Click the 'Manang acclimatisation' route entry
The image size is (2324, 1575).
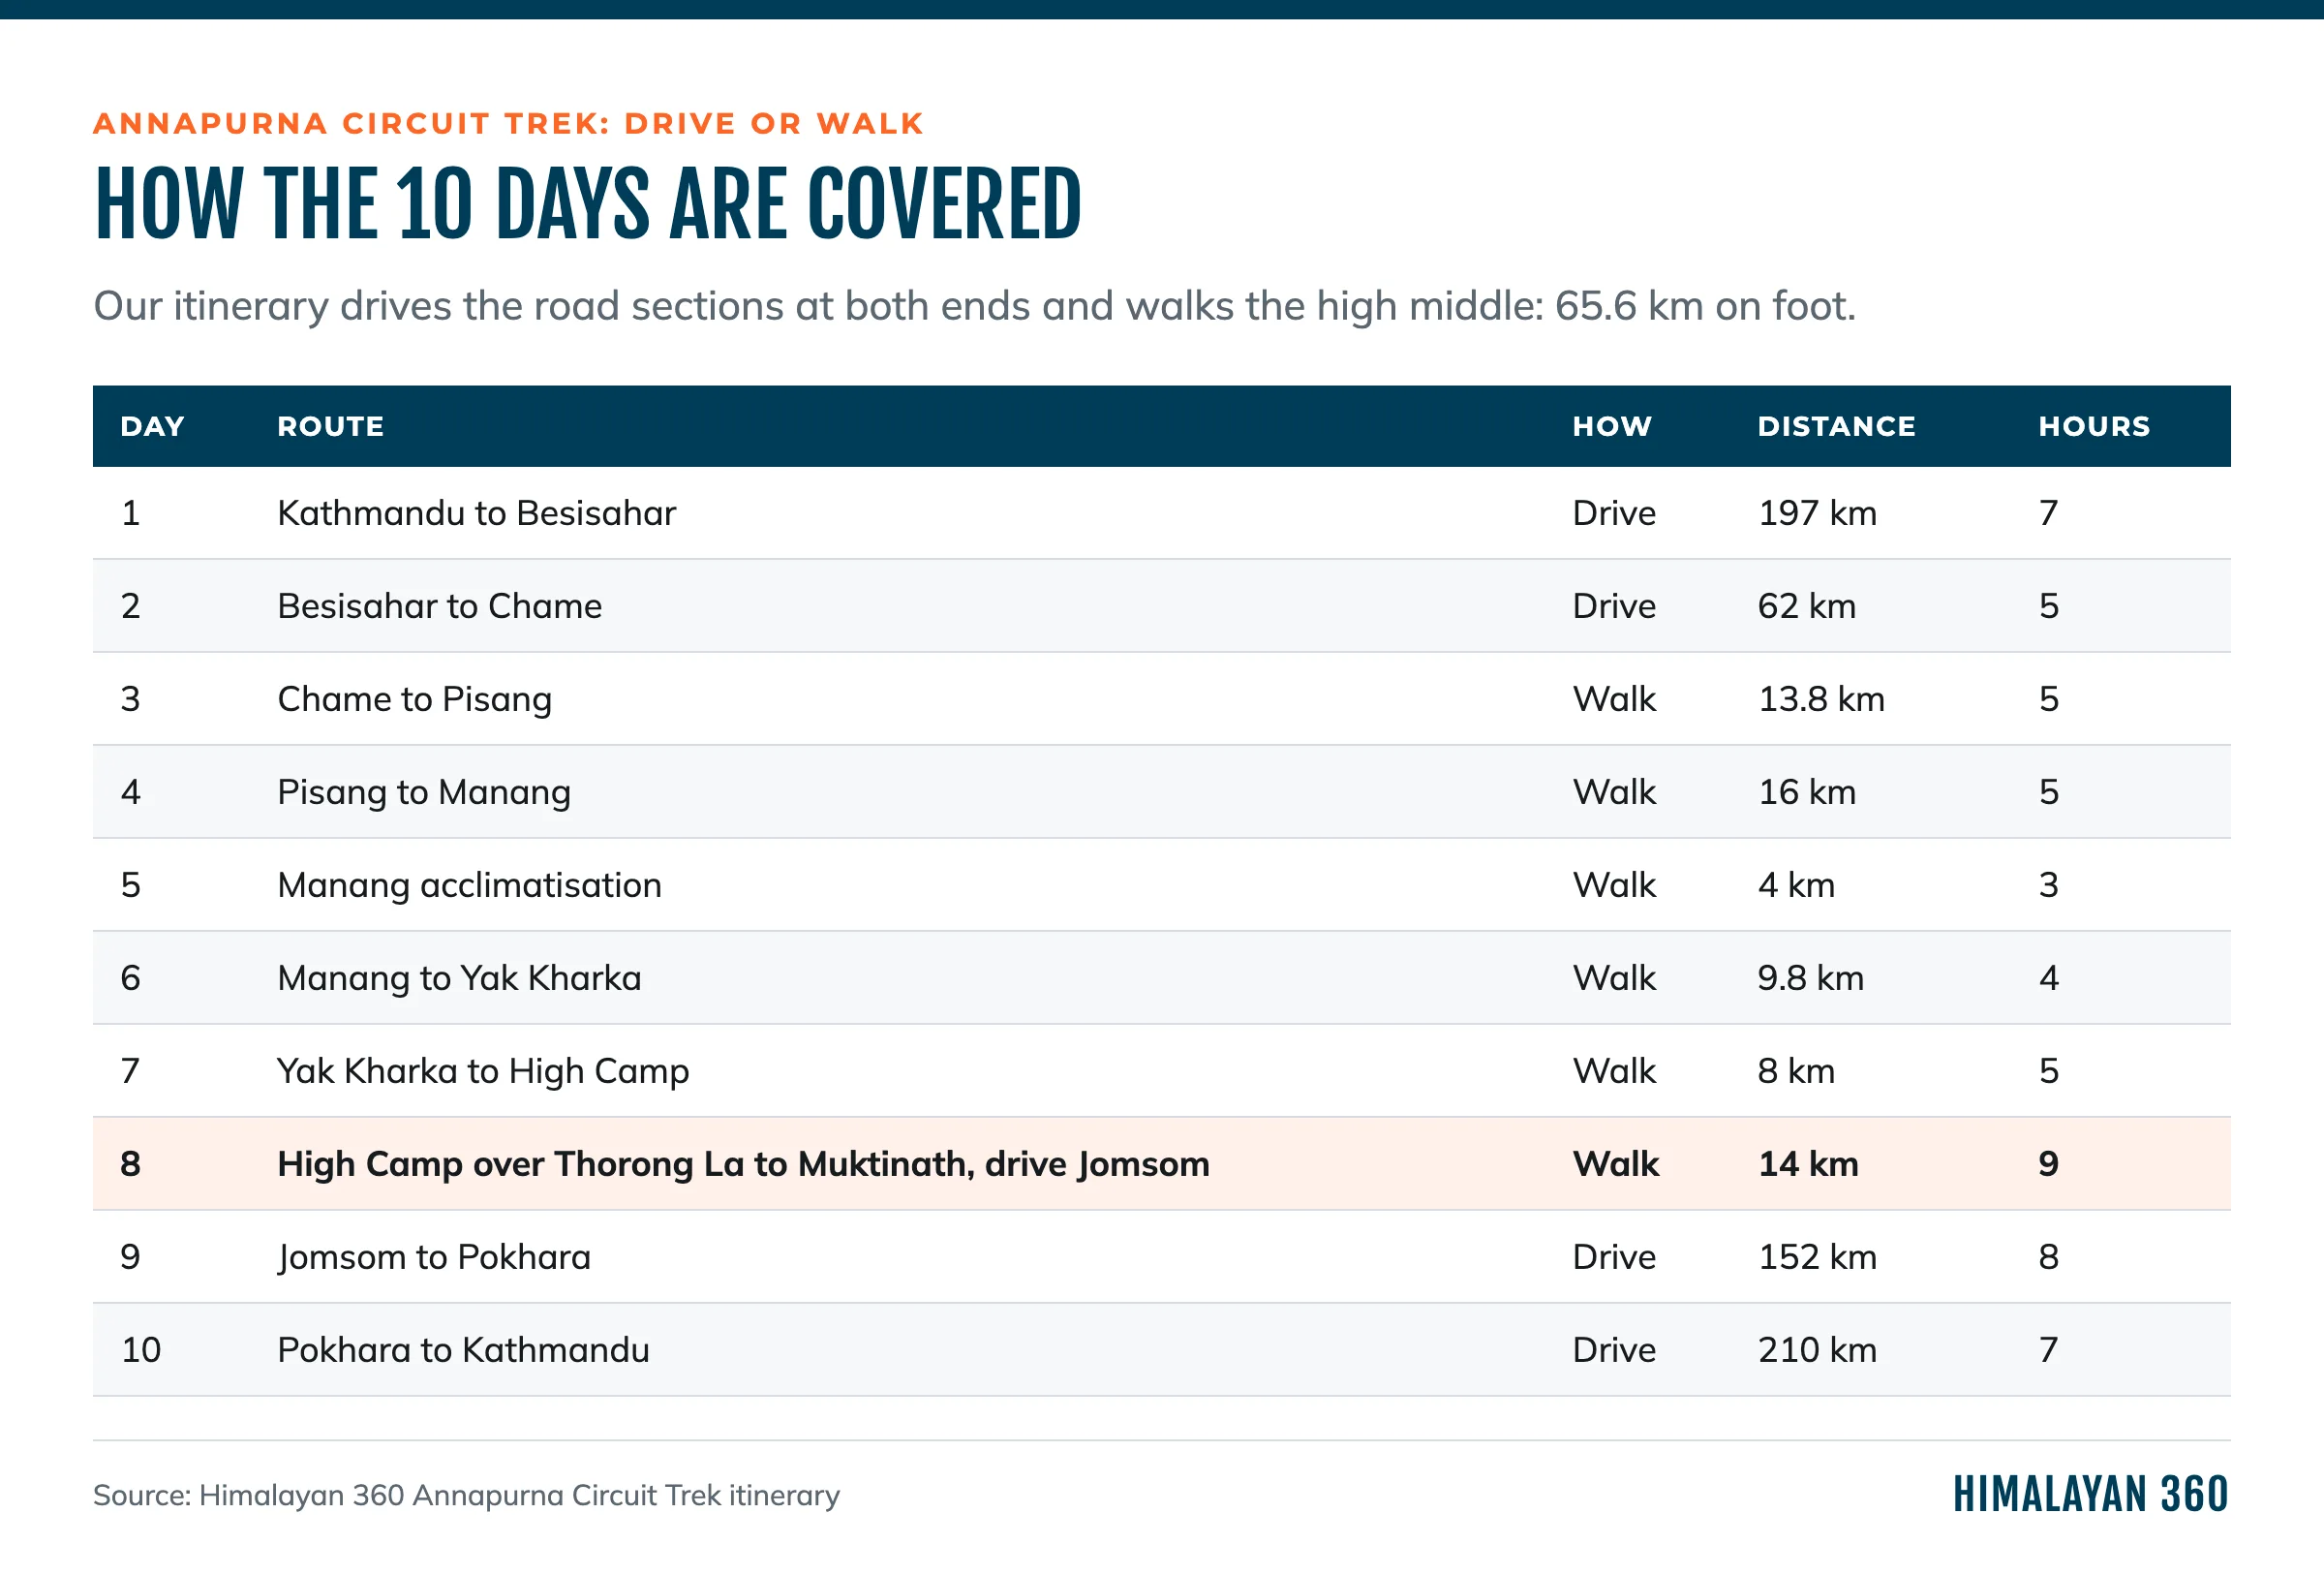(x=469, y=885)
